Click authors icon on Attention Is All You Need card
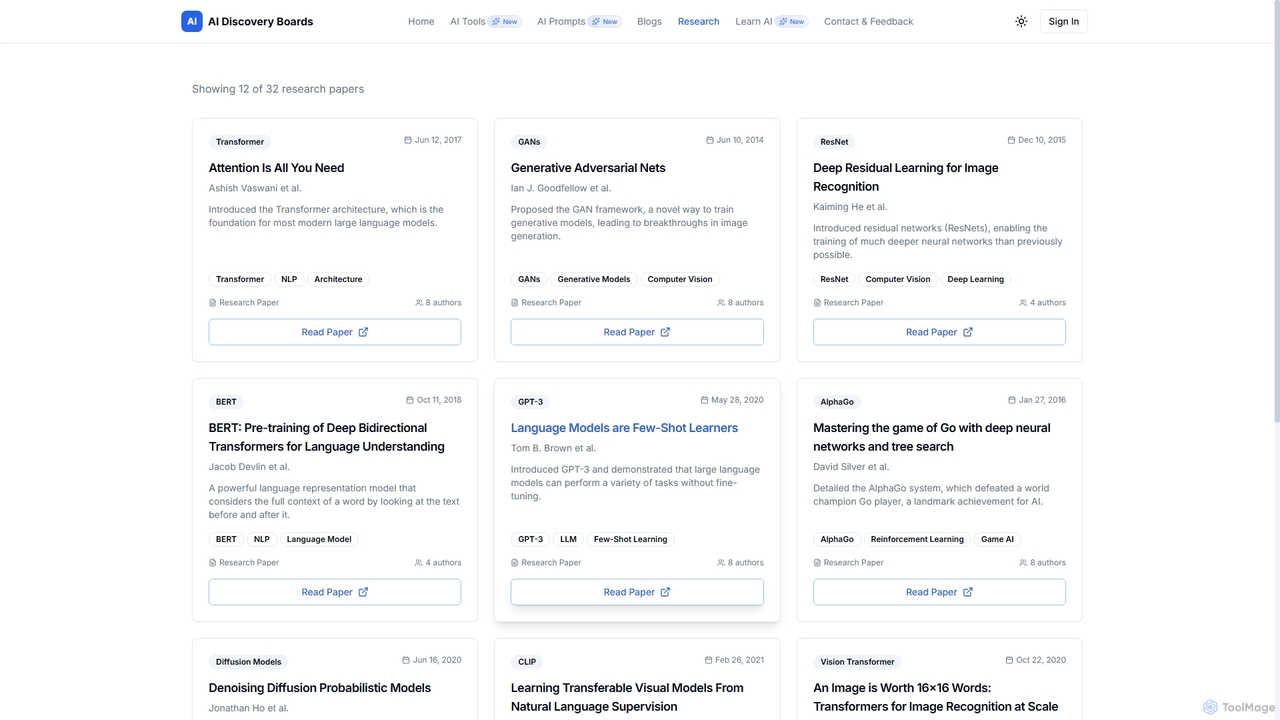The width and height of the screenshot is (1280, 720). [419, 302]
